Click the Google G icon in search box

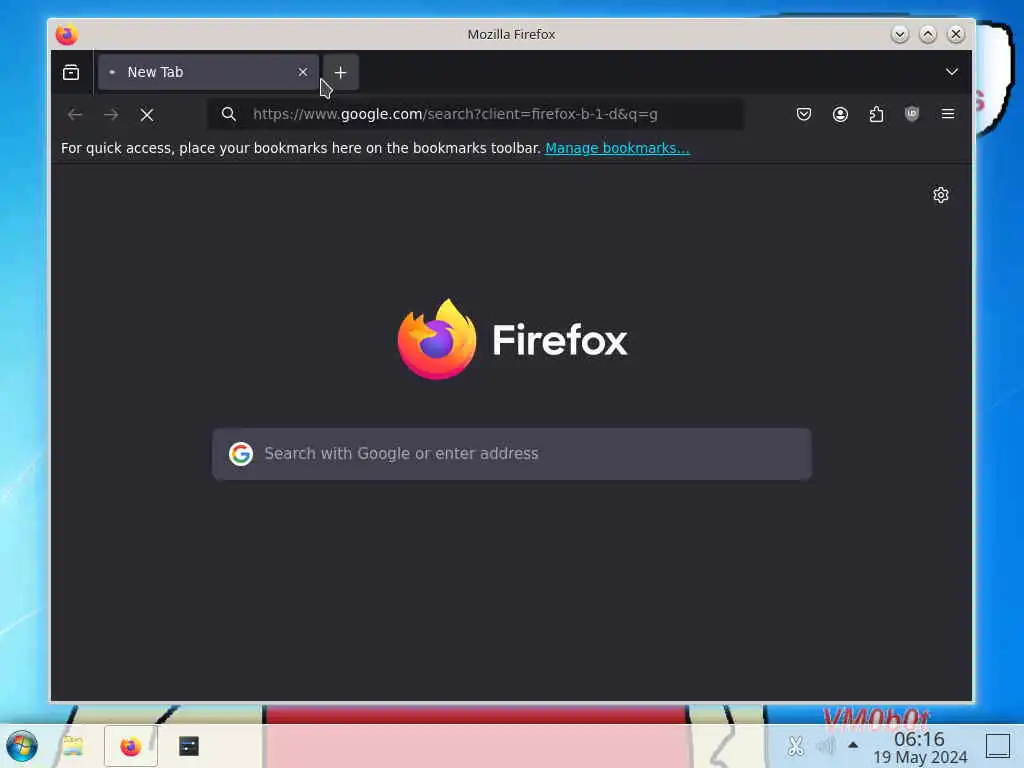241,453
